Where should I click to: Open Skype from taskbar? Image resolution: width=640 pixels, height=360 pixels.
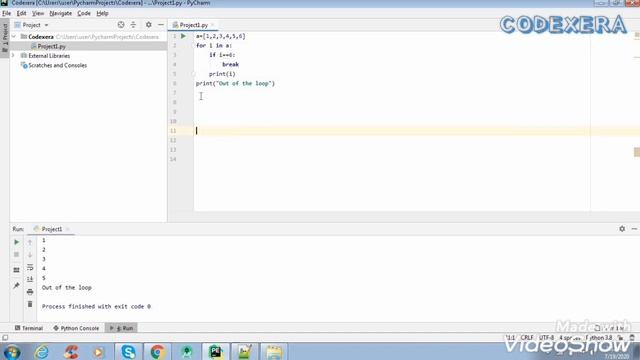click(x=129, y=351)
